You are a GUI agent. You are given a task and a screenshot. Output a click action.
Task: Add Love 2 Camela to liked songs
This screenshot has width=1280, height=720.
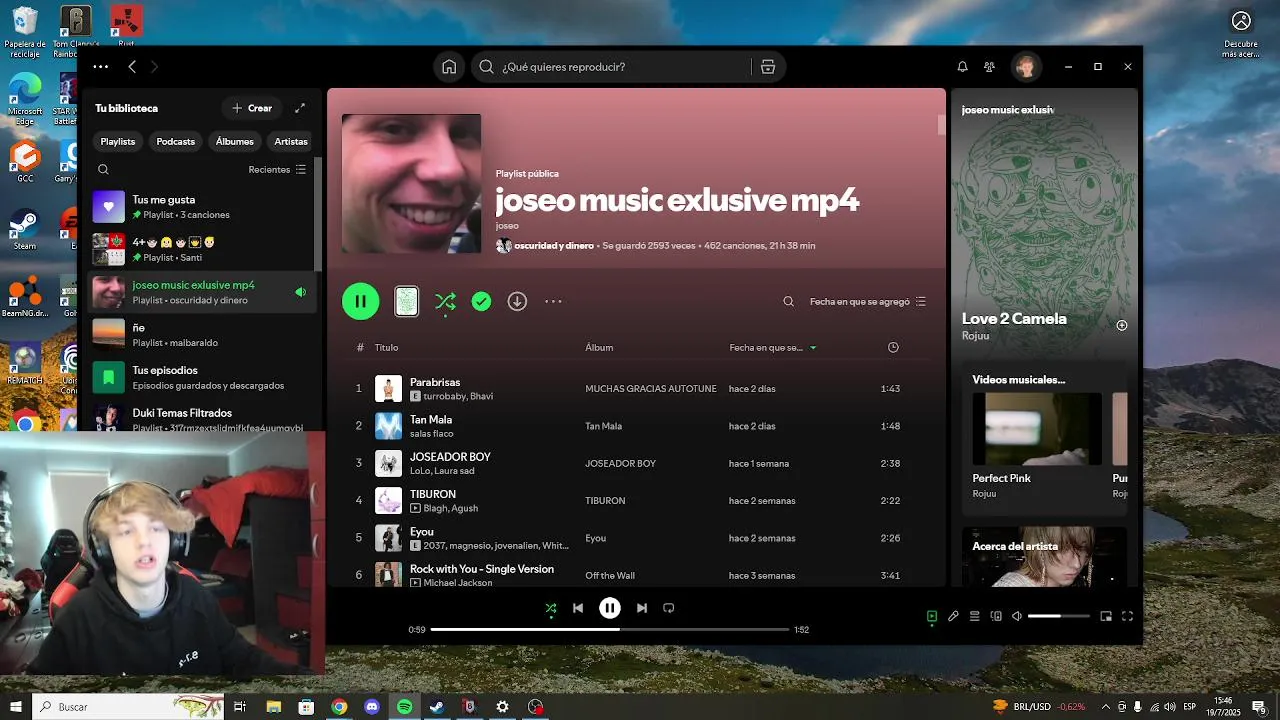coord(1122,325)
